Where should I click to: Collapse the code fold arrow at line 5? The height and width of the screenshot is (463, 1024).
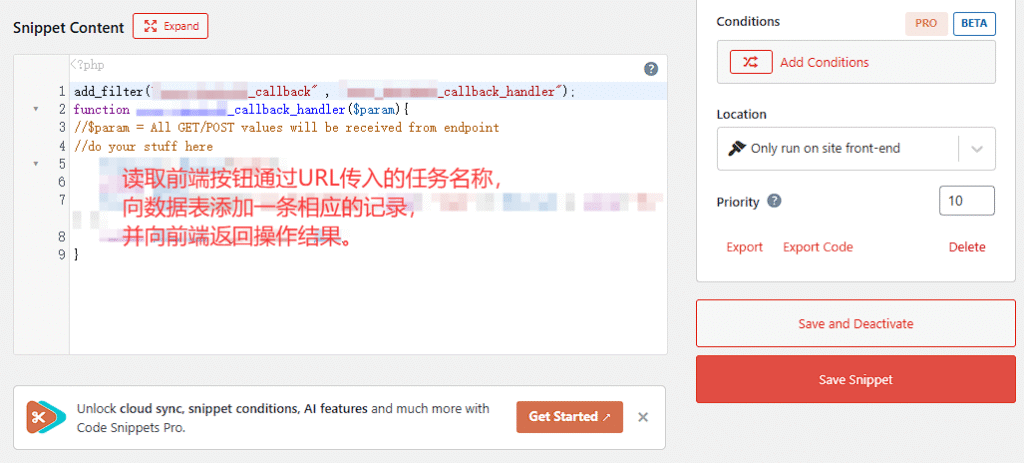(36, 163)
